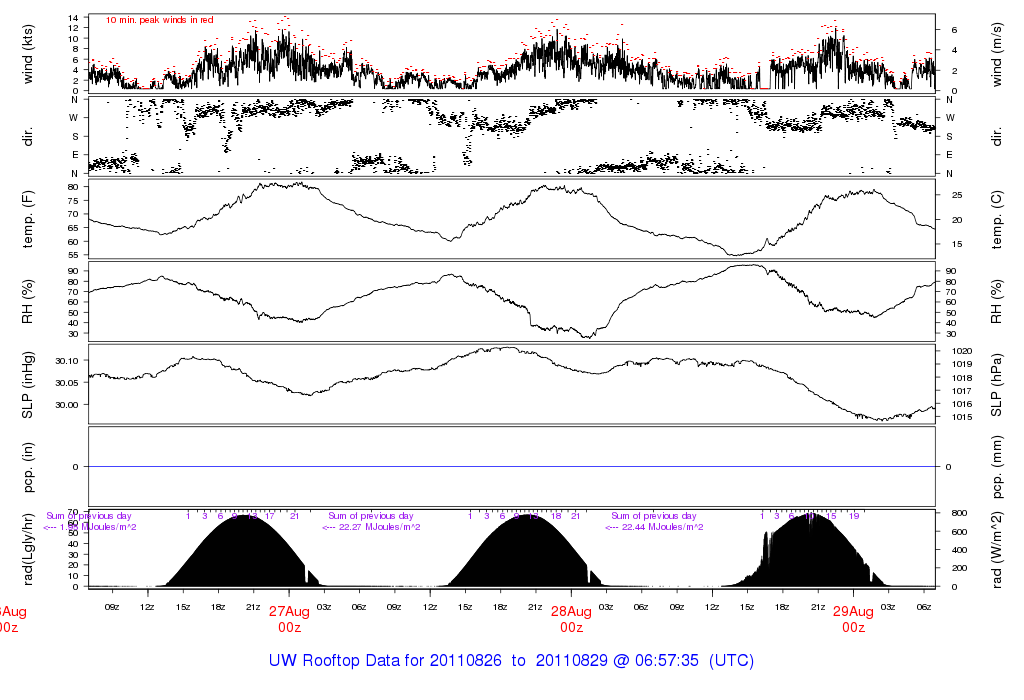
Task: Select the '200' tick on rad W/m^2 axis
Action: coord(959,568)
